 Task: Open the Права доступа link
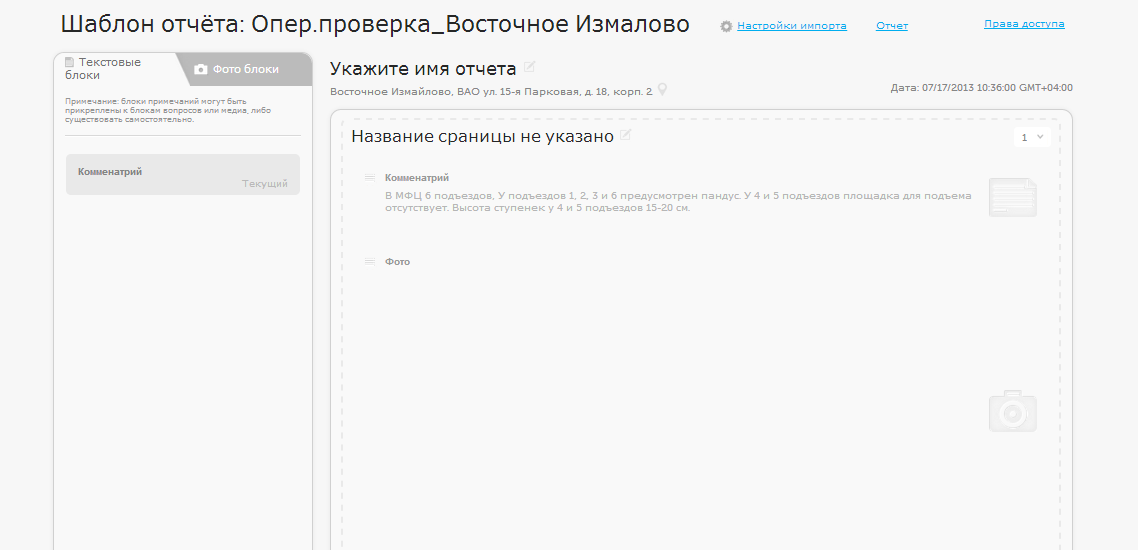click(x=1024, y=24)
